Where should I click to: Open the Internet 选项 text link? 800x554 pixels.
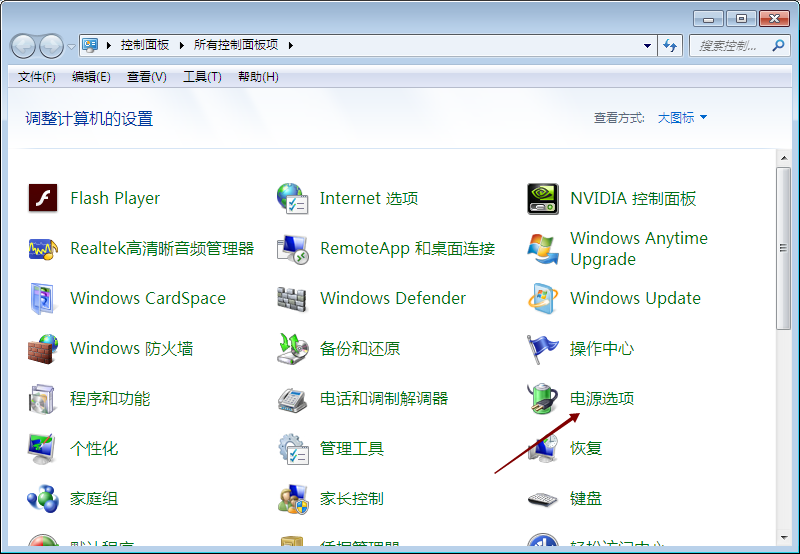(x=369, y=198)
